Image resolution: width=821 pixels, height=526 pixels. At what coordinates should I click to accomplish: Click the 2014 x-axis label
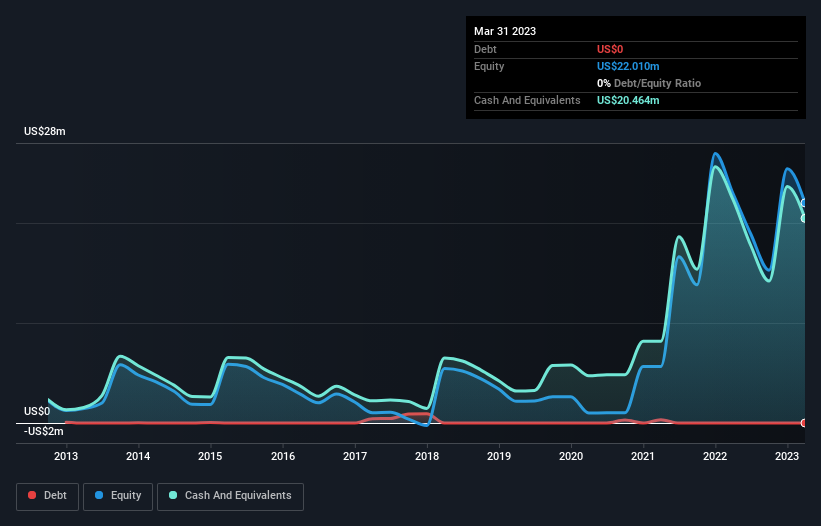[x=138, y=456]
